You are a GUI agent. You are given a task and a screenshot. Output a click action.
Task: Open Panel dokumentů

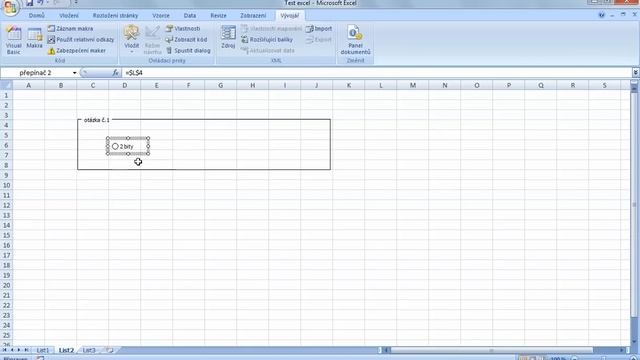355,40
